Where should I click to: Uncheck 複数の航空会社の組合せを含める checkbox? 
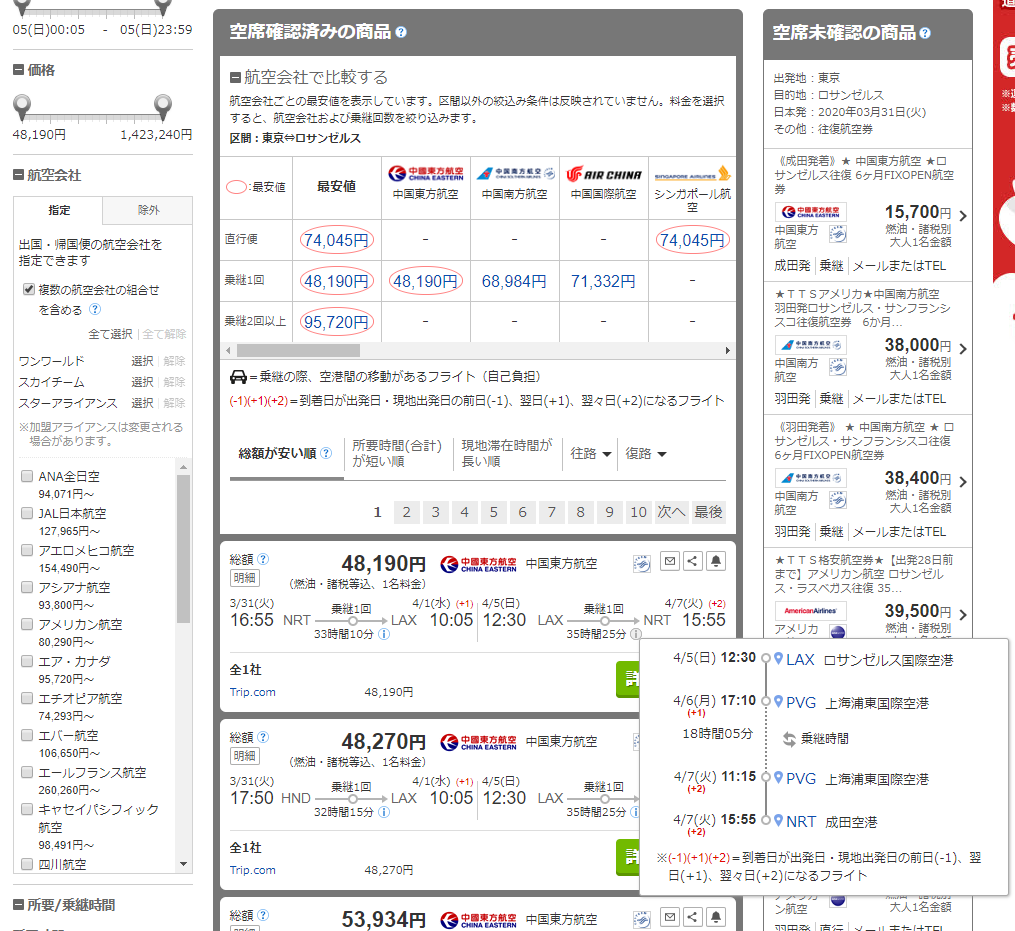pyautogui.click(x=29, y=290)
